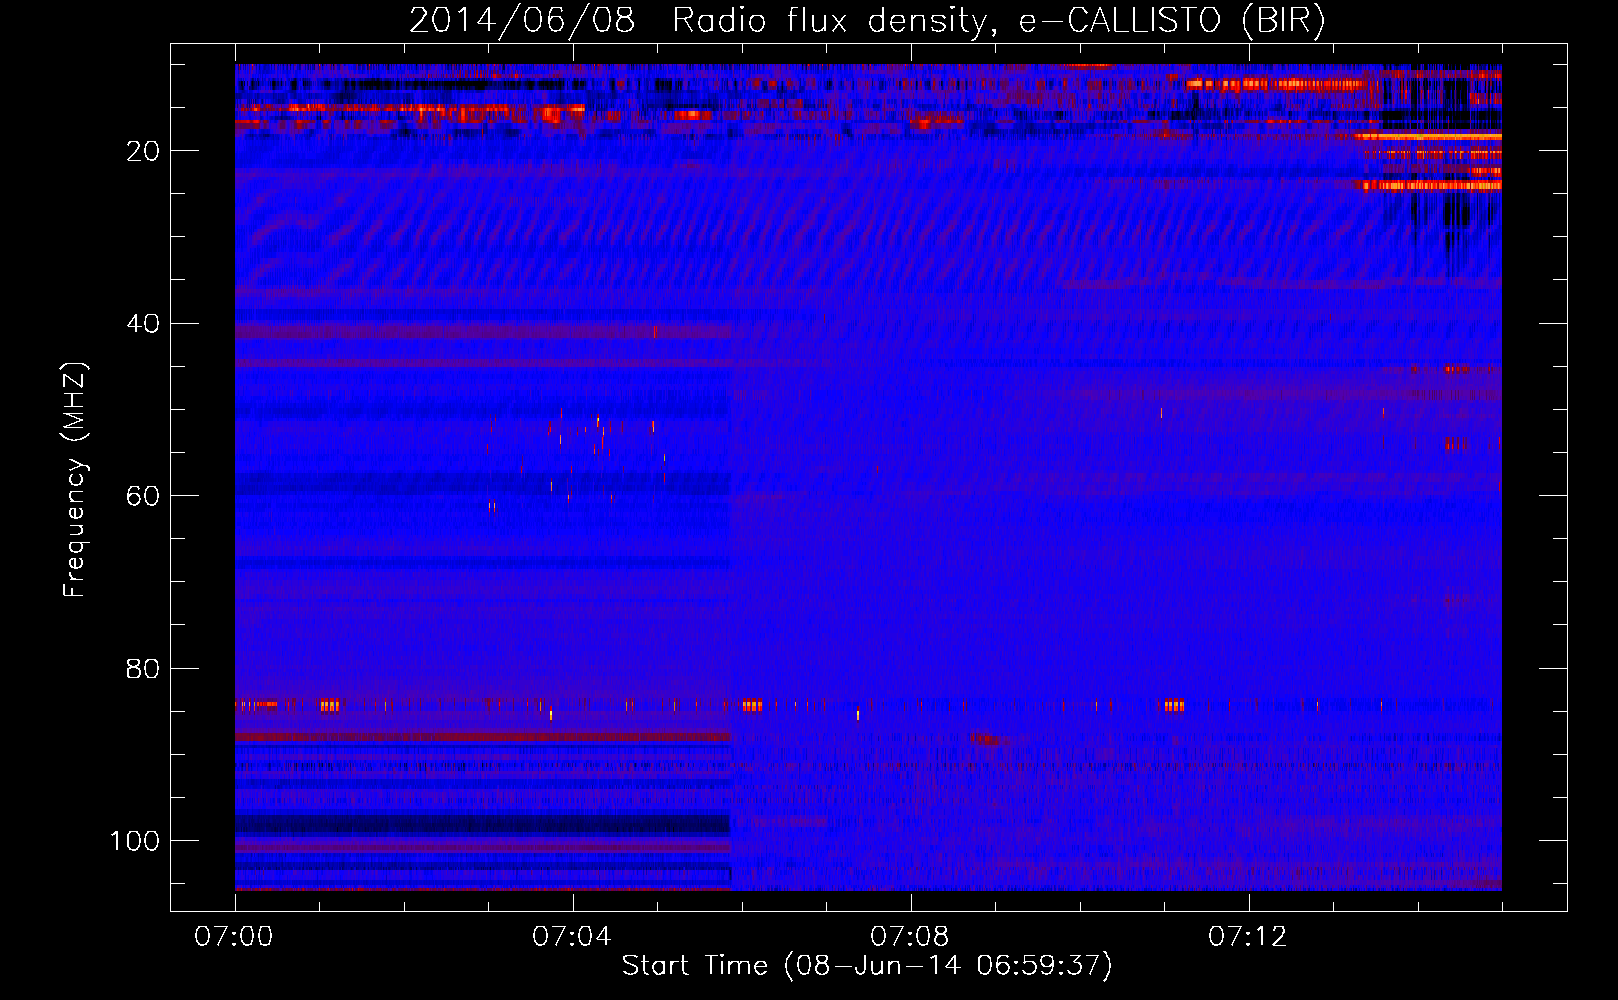1618x1000 pixels.
Task: Click the 07:04 time tick label
Action: pyautogui.click(x=572, y=937)
